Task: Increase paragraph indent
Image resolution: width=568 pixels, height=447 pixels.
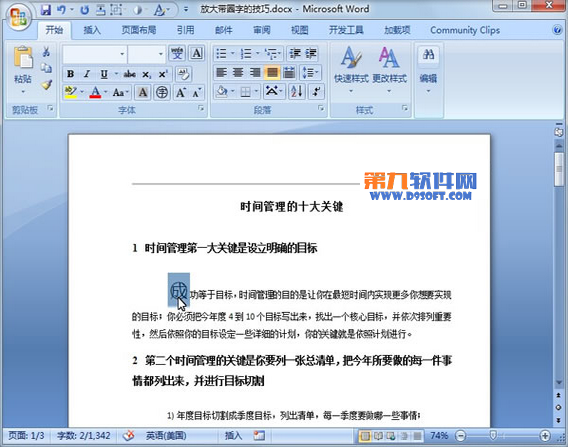Action: [311, 54]
